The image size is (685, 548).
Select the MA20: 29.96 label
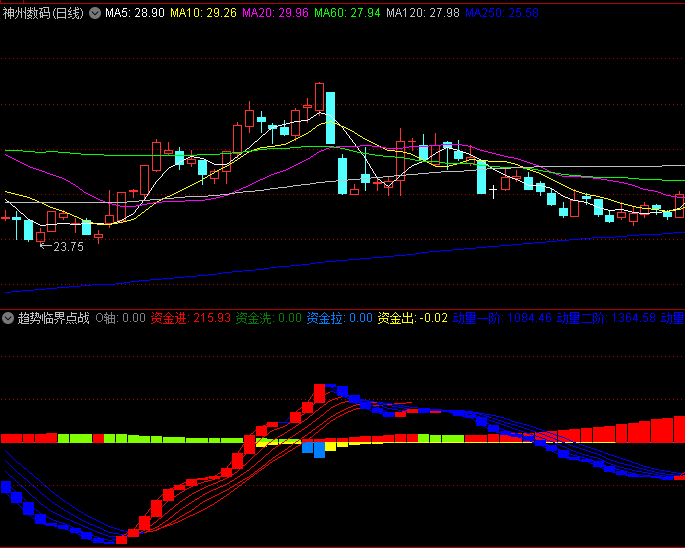(275, 13)
